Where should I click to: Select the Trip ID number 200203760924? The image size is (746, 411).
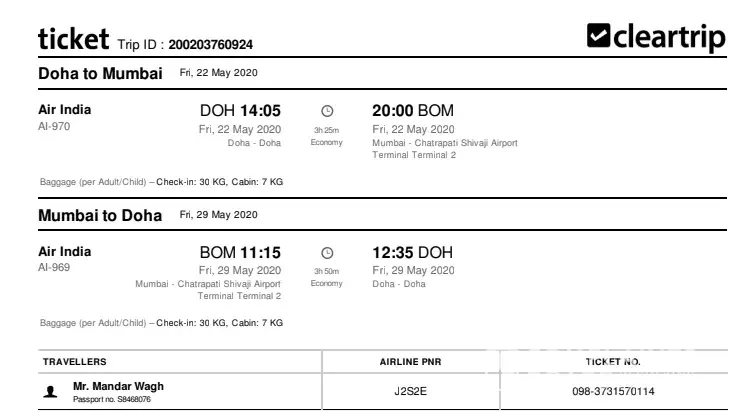[x=210, y=45]
